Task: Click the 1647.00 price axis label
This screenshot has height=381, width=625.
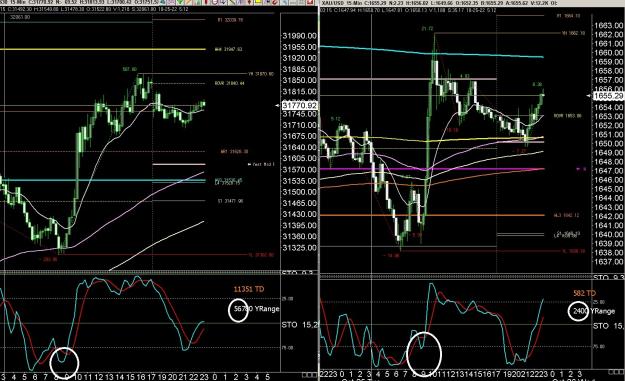Action: click(x=609, y=171)
